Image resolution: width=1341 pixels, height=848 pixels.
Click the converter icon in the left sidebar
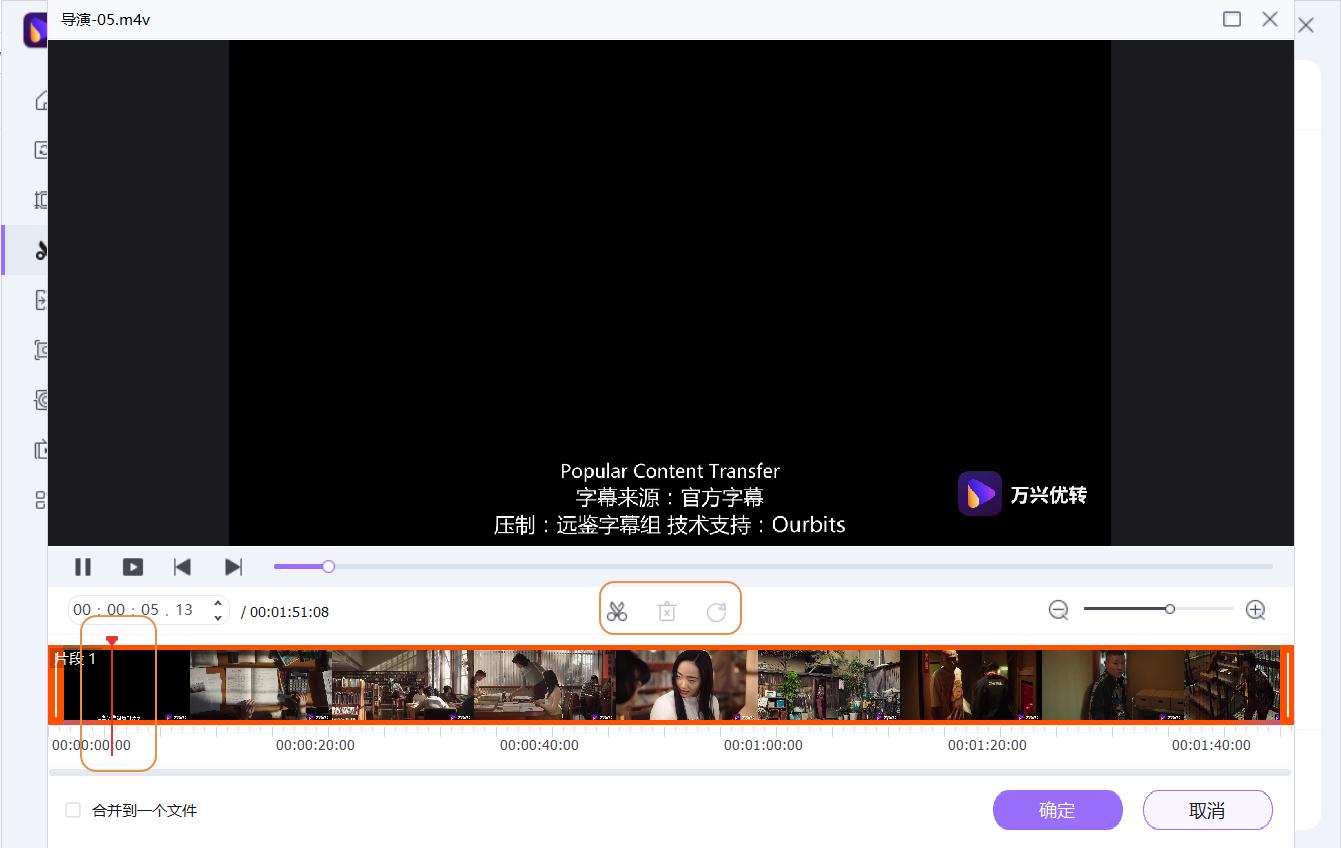pyautogui.click(x=41, y=149)
